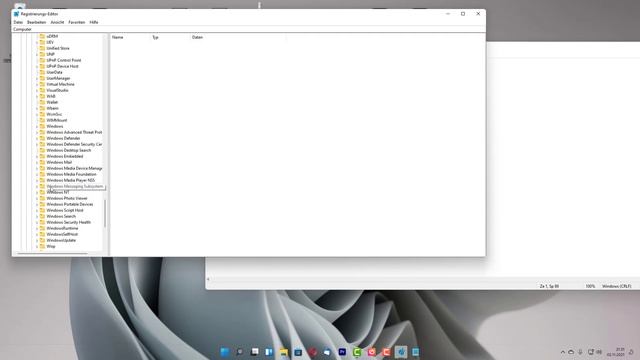640x360 pixels.
Task: Click the Registry Editor taskbar icon
Action: point(401,352)
